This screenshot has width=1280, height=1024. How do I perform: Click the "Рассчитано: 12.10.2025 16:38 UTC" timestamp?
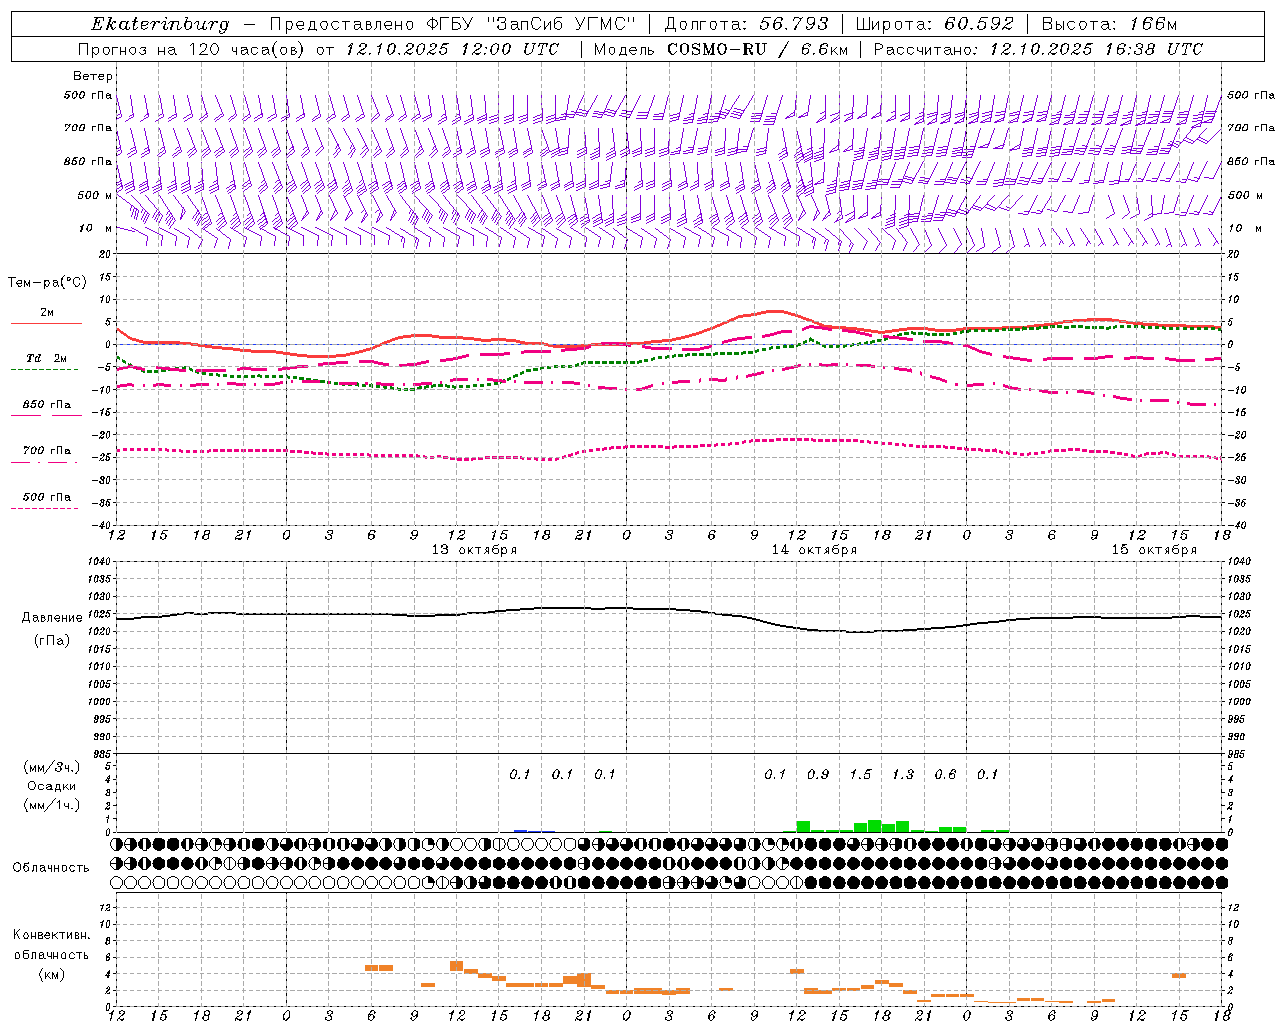coord(1038,49)
